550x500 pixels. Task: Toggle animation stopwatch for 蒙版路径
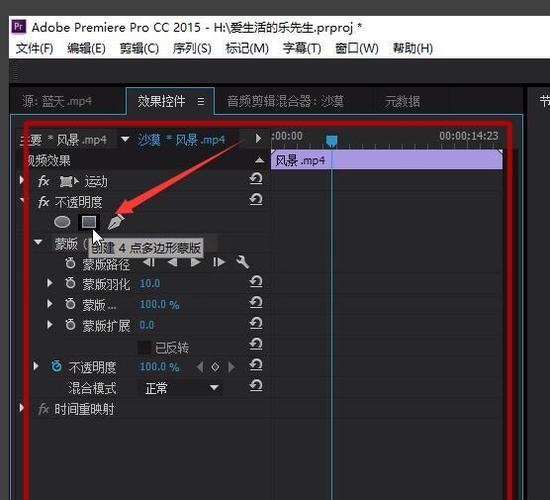(x=71, y=263)
